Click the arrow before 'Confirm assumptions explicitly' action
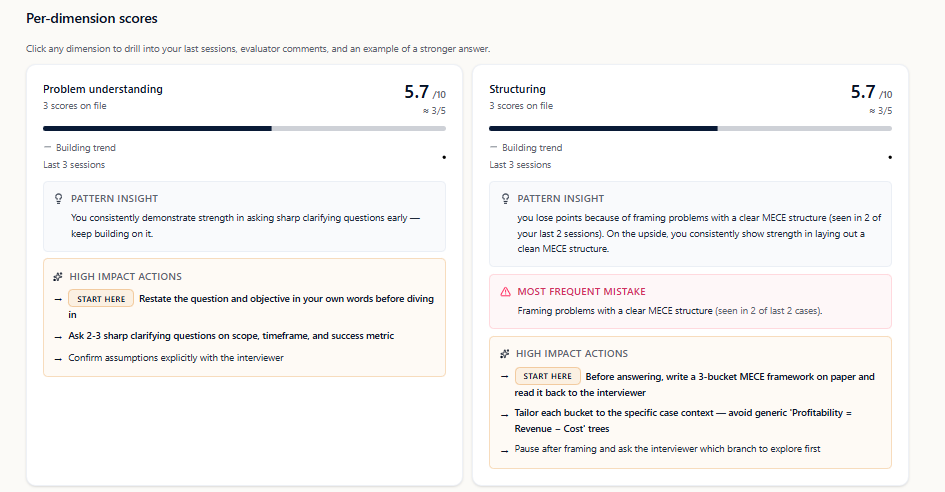This screenshot has width=945, height=492. point(58,358)
